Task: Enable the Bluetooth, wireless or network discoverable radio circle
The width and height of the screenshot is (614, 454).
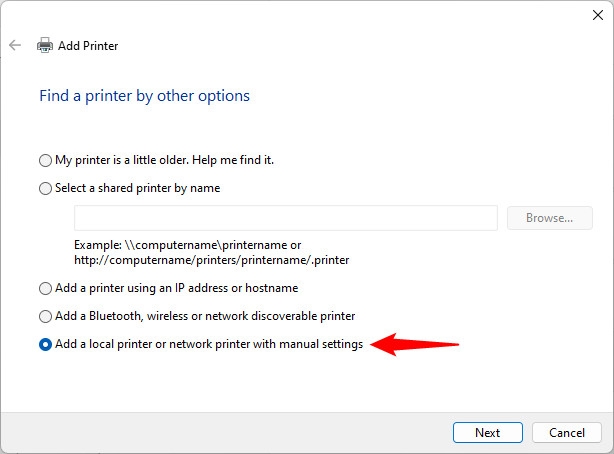Action: [45, 316]
